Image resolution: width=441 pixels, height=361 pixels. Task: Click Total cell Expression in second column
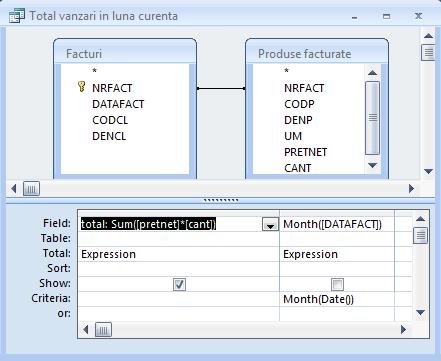[337, 254]
